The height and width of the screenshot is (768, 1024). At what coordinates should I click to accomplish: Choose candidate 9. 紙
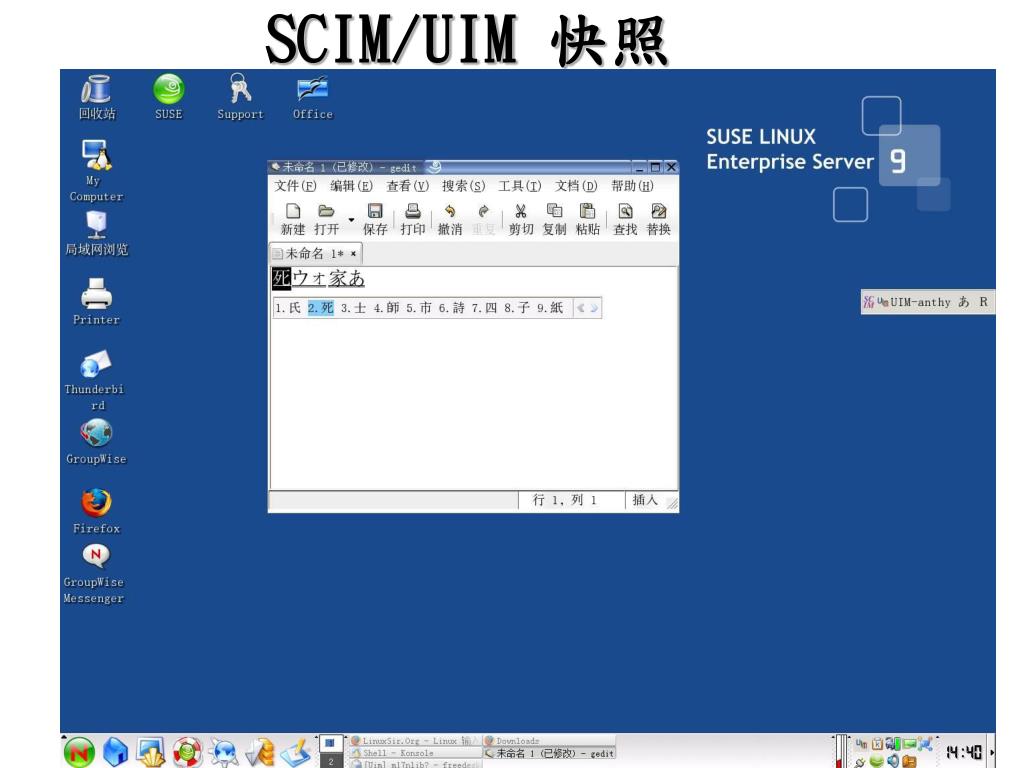(x=550, y=308)
